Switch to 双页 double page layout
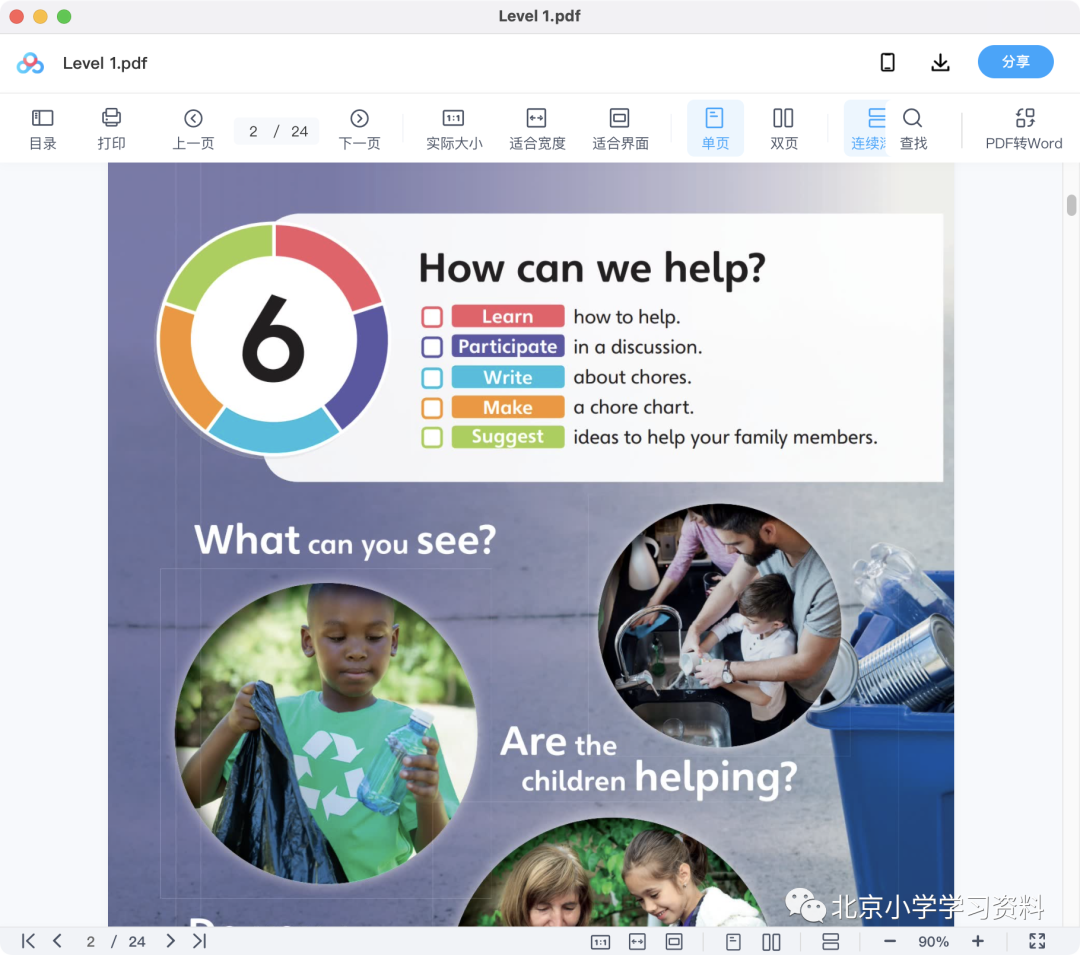1080x955 pixels. click(x=784, y=129)
